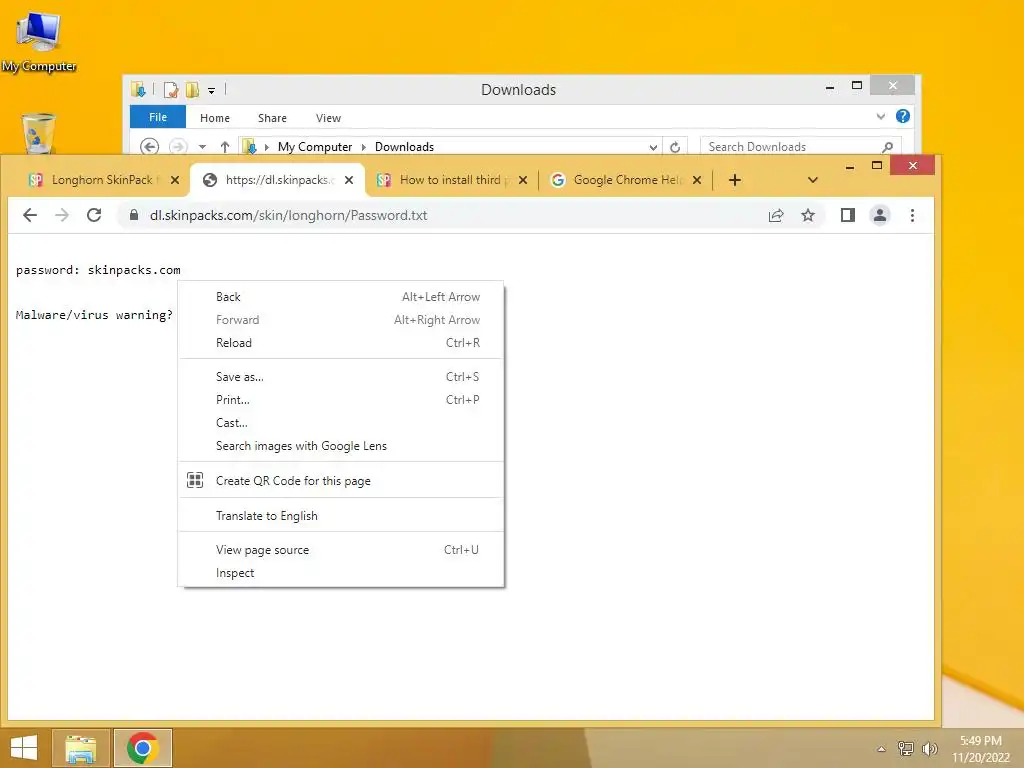Click Explorer back button in Downloads window

point(150,147)
